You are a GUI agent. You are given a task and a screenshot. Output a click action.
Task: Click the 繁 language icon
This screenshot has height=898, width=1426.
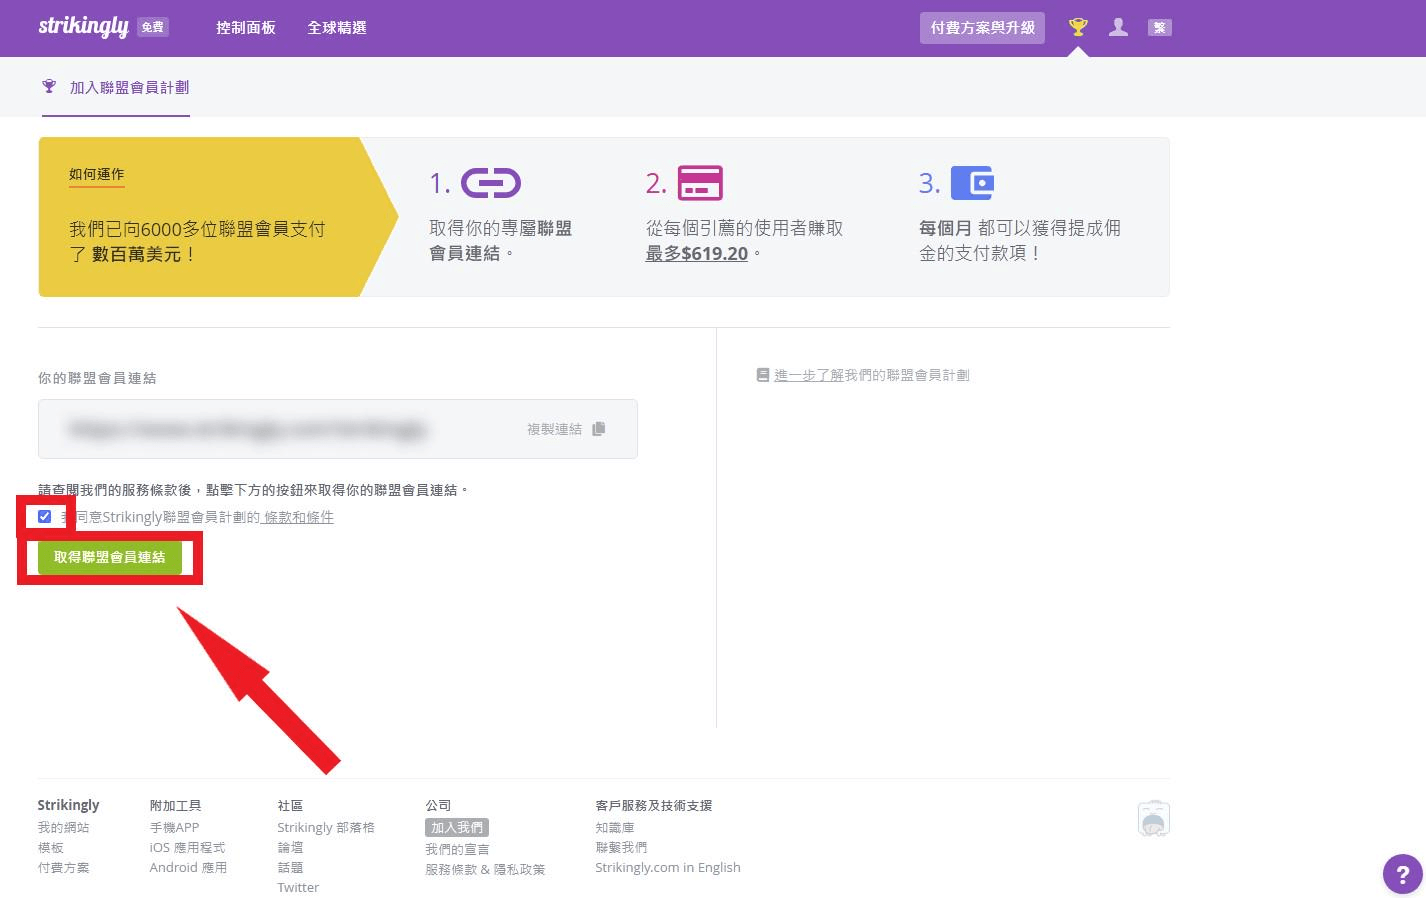(1159, 27)
